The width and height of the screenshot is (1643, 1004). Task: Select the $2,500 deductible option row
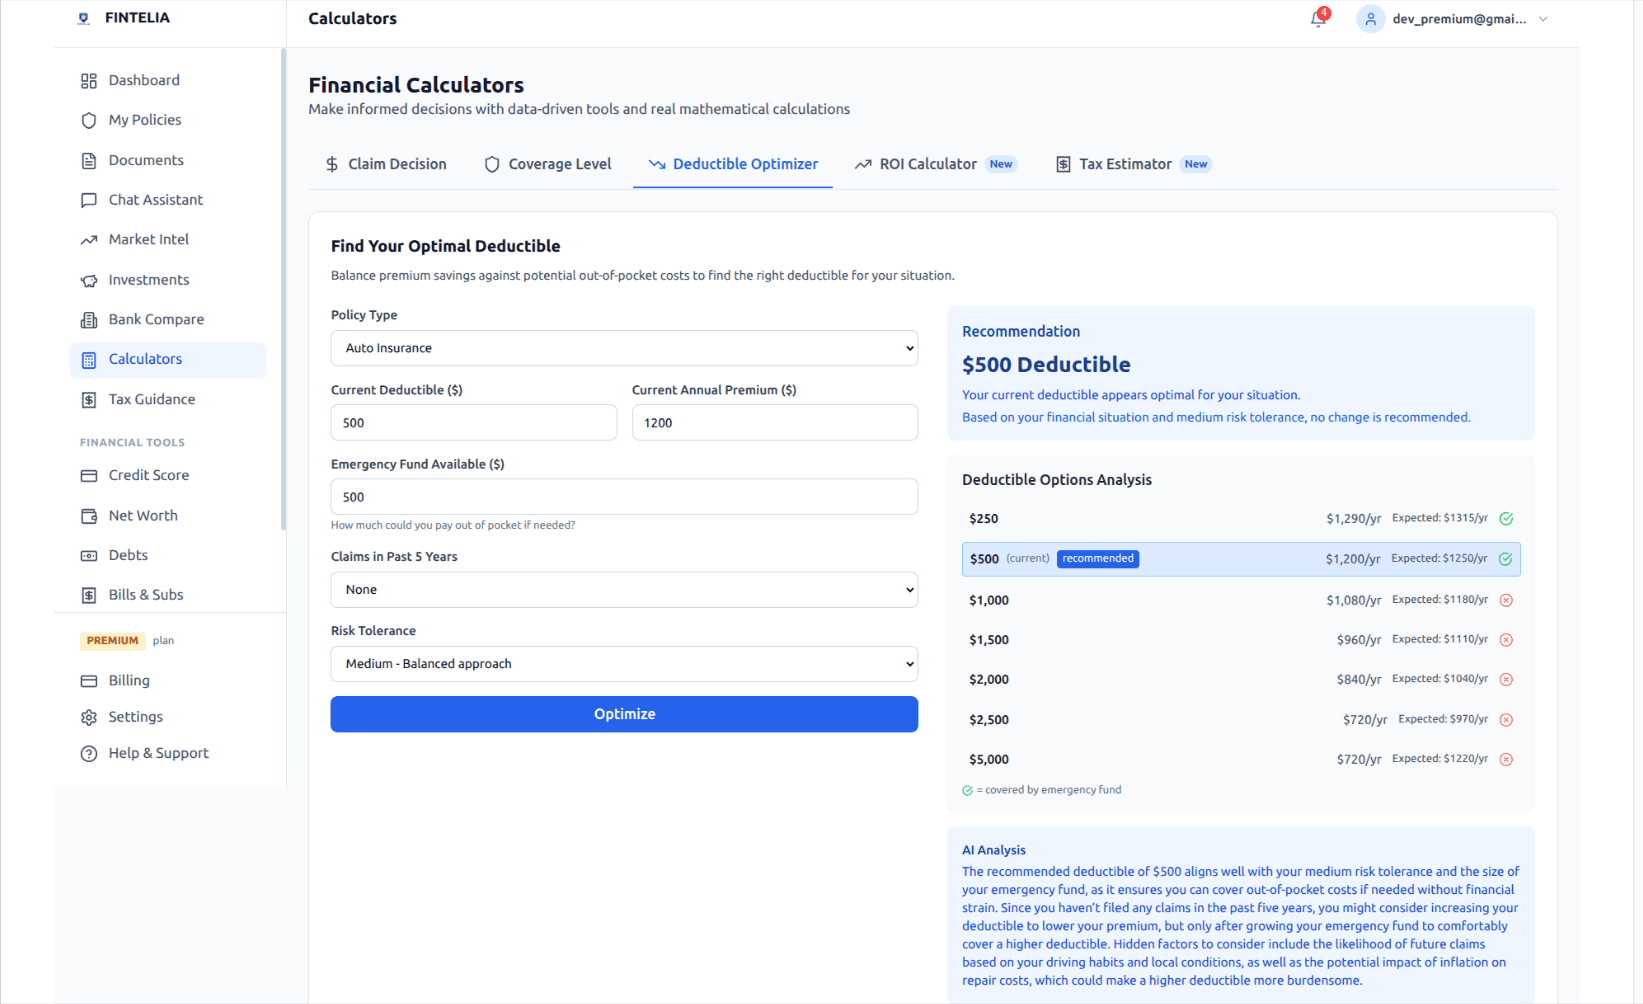(x=1241, y=719)
